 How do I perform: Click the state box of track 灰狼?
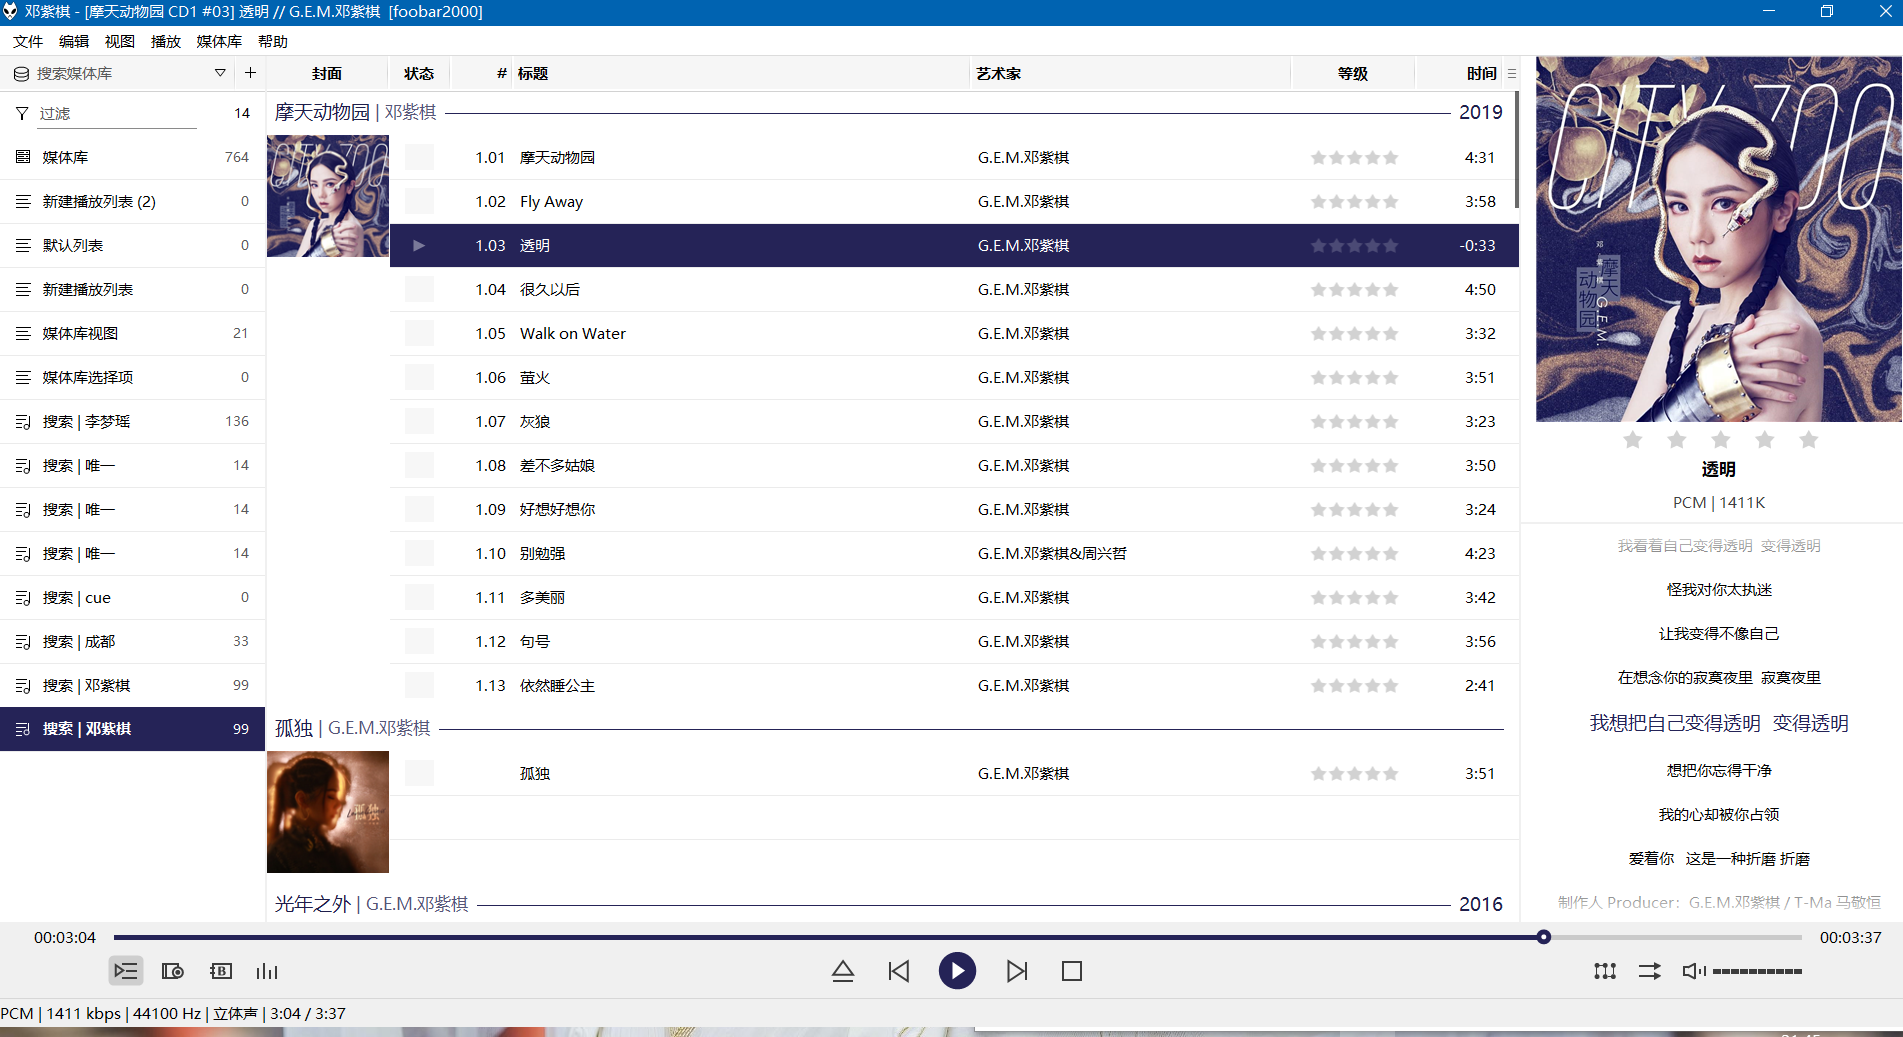tap(419, 421)
